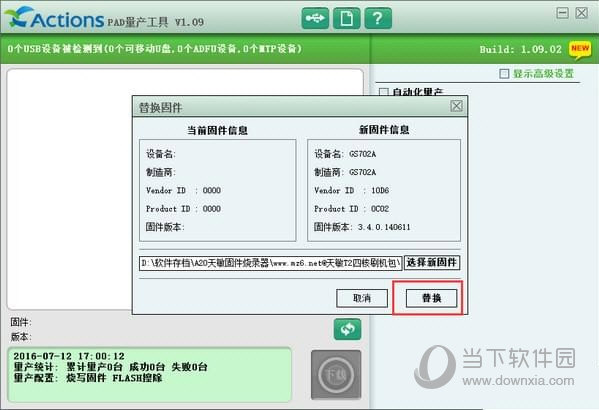Image resolution: width=599 pixels, height=410 pixels.
Task: Click the USB device detection status text
Action: click(x=155, y=49)
